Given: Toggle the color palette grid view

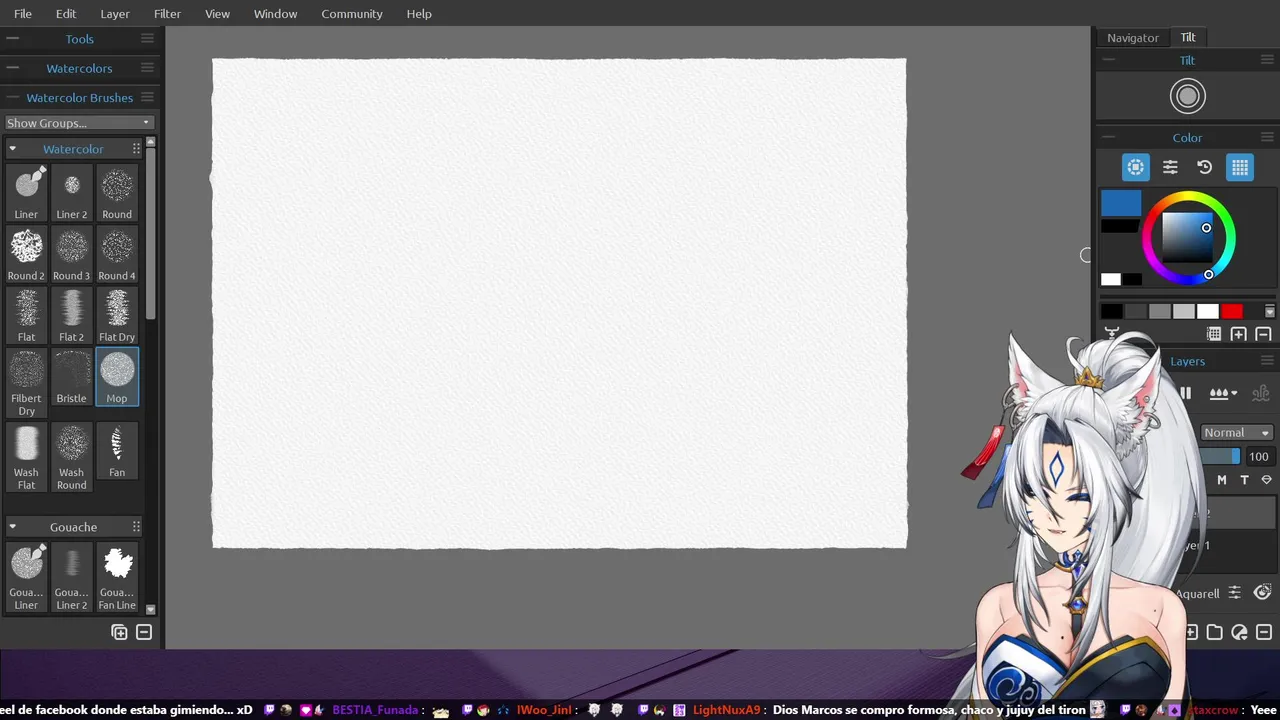Looking at the screenshot, I should pos(1240,167).
